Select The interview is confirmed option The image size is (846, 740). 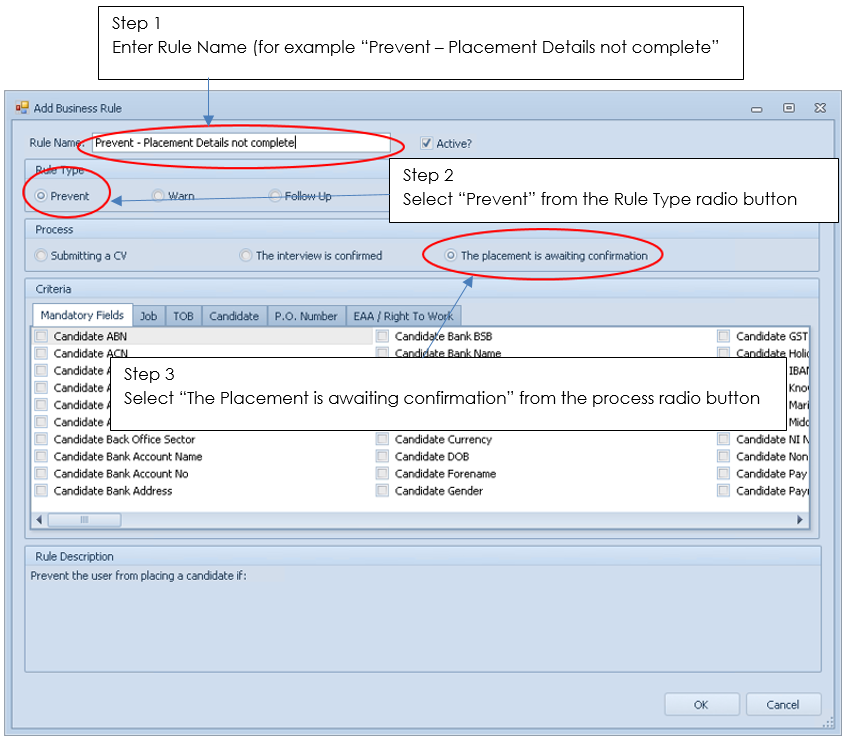pyautogui.click(x=246, y=256)
